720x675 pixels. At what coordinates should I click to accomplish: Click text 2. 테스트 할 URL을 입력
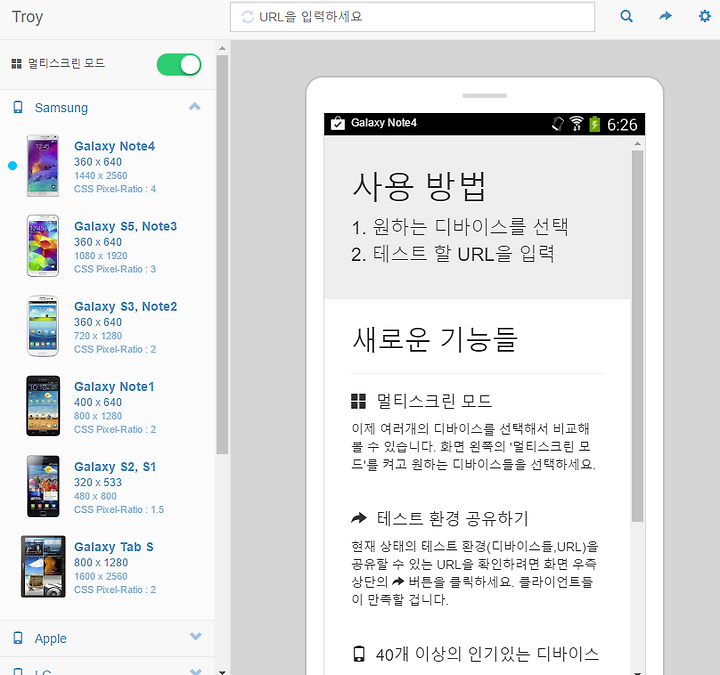click(x=453, y=253)
